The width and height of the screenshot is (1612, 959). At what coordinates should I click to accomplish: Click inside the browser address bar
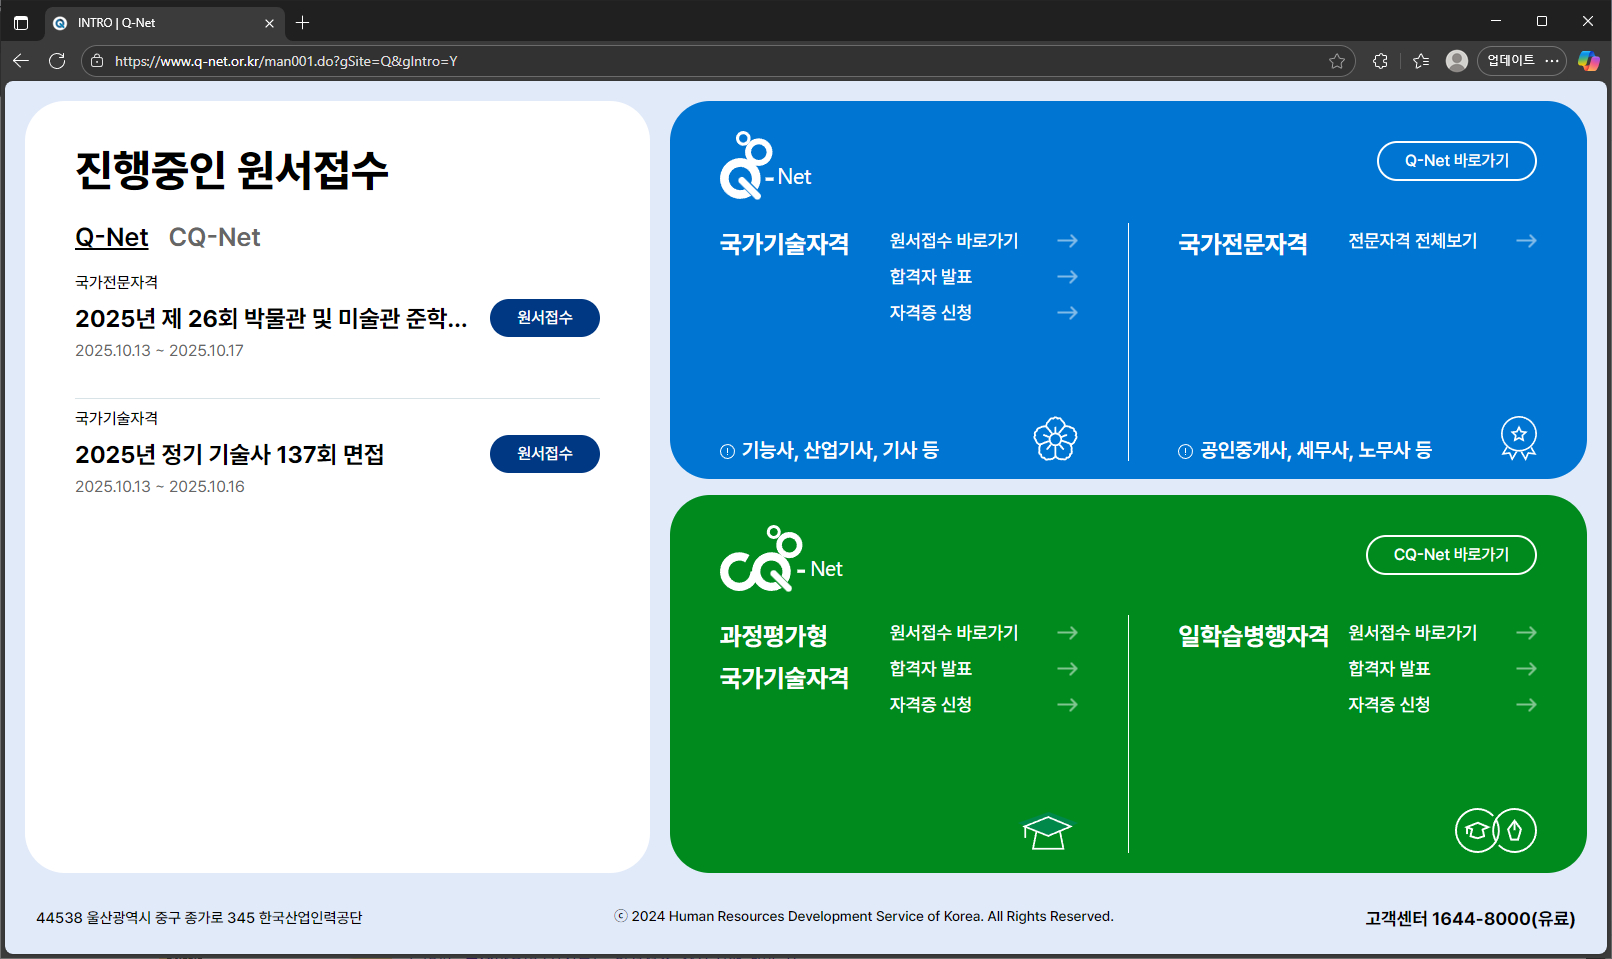(700, 61)
